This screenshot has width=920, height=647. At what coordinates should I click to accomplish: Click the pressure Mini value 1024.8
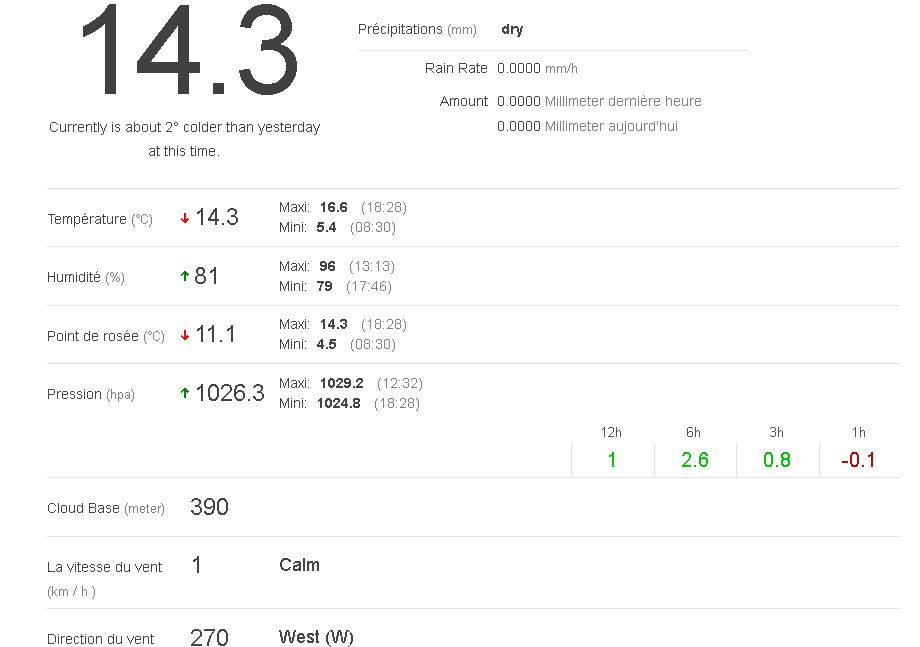pyautogui.click(x=340, y=404)
